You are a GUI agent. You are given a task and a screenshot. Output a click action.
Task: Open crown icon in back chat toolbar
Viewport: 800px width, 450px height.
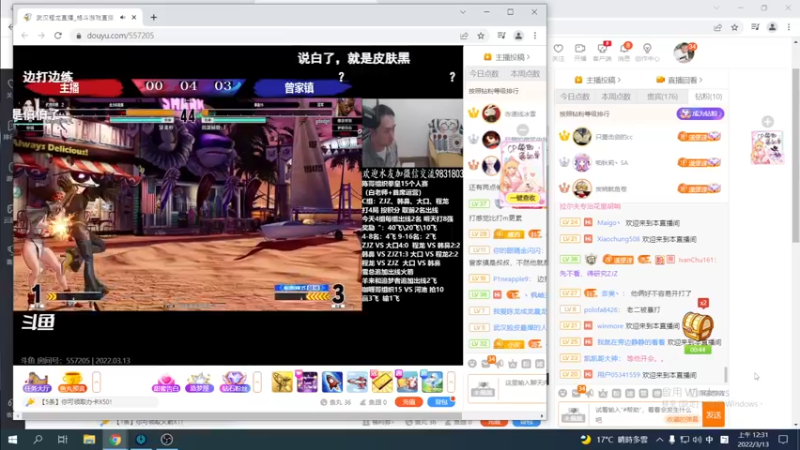coord(603,393)
